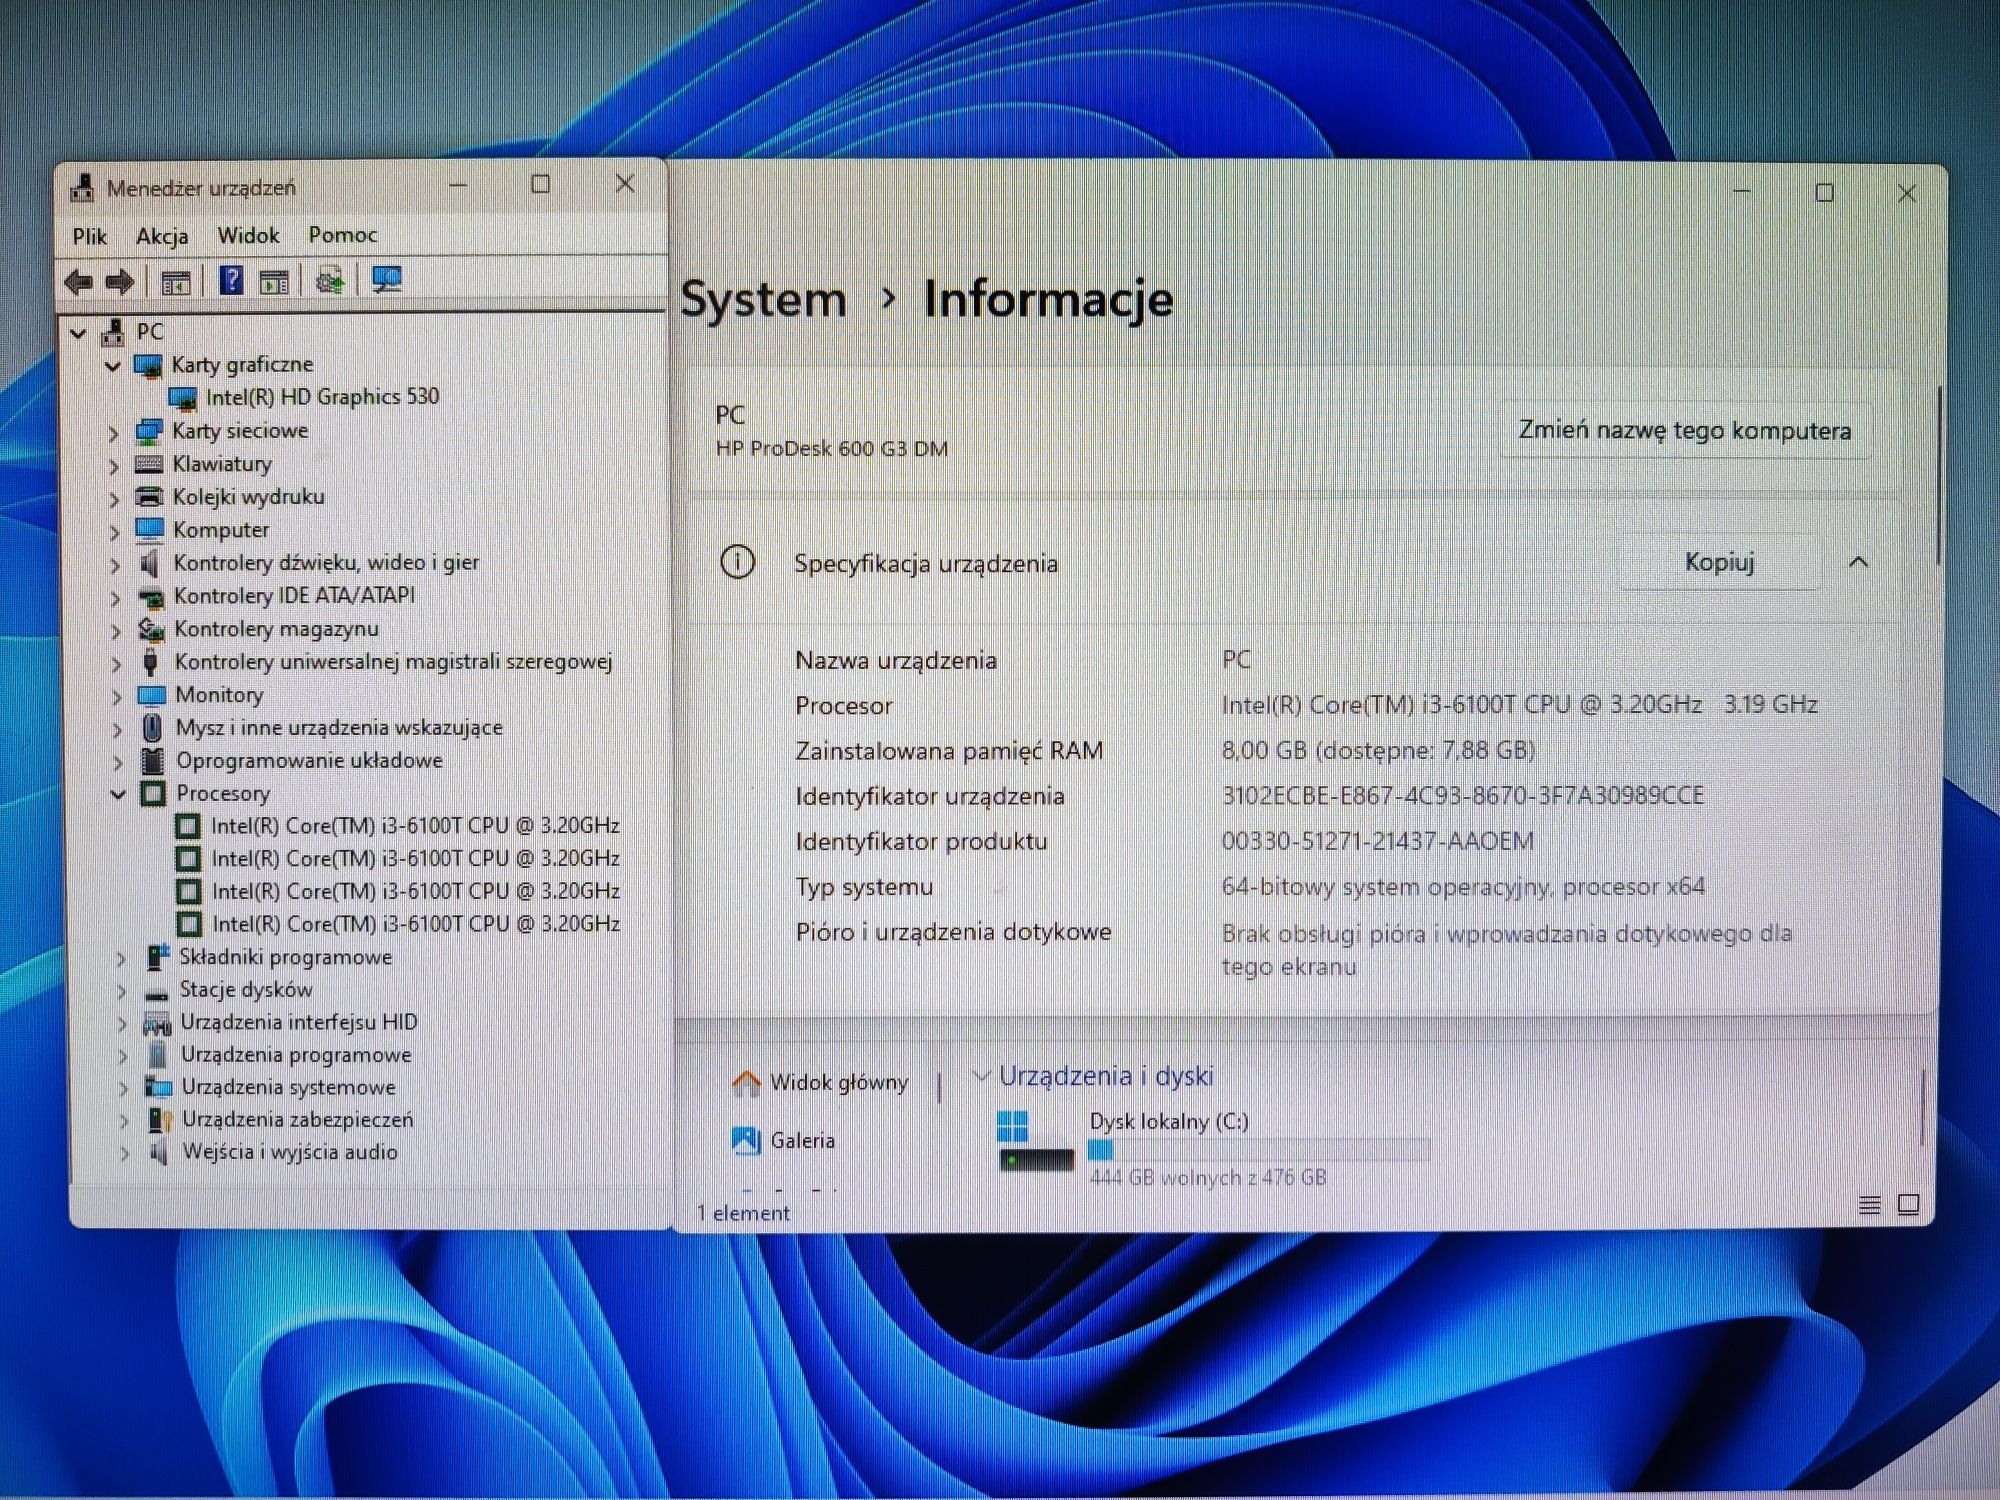Select the Informacje page heading

click(x=1048, y=299)
